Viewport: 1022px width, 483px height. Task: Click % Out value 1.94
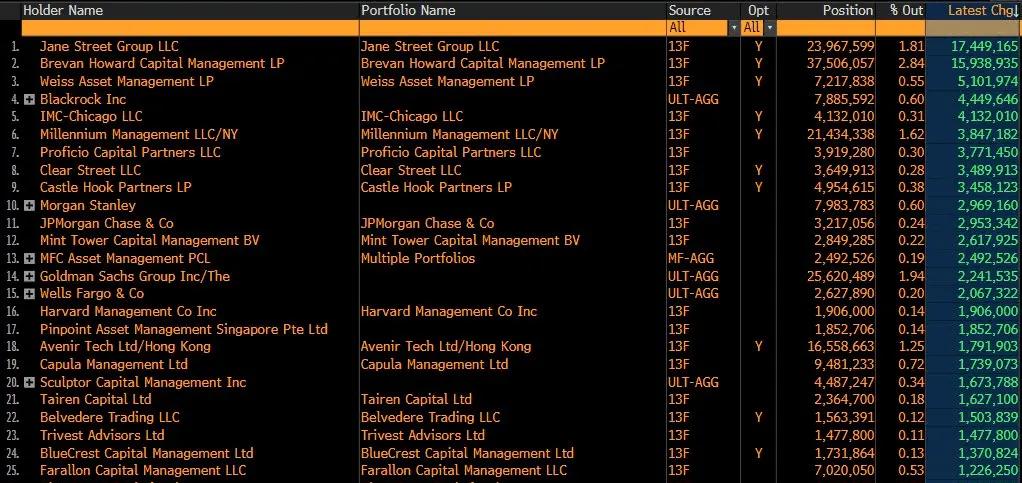pos(912,276)
